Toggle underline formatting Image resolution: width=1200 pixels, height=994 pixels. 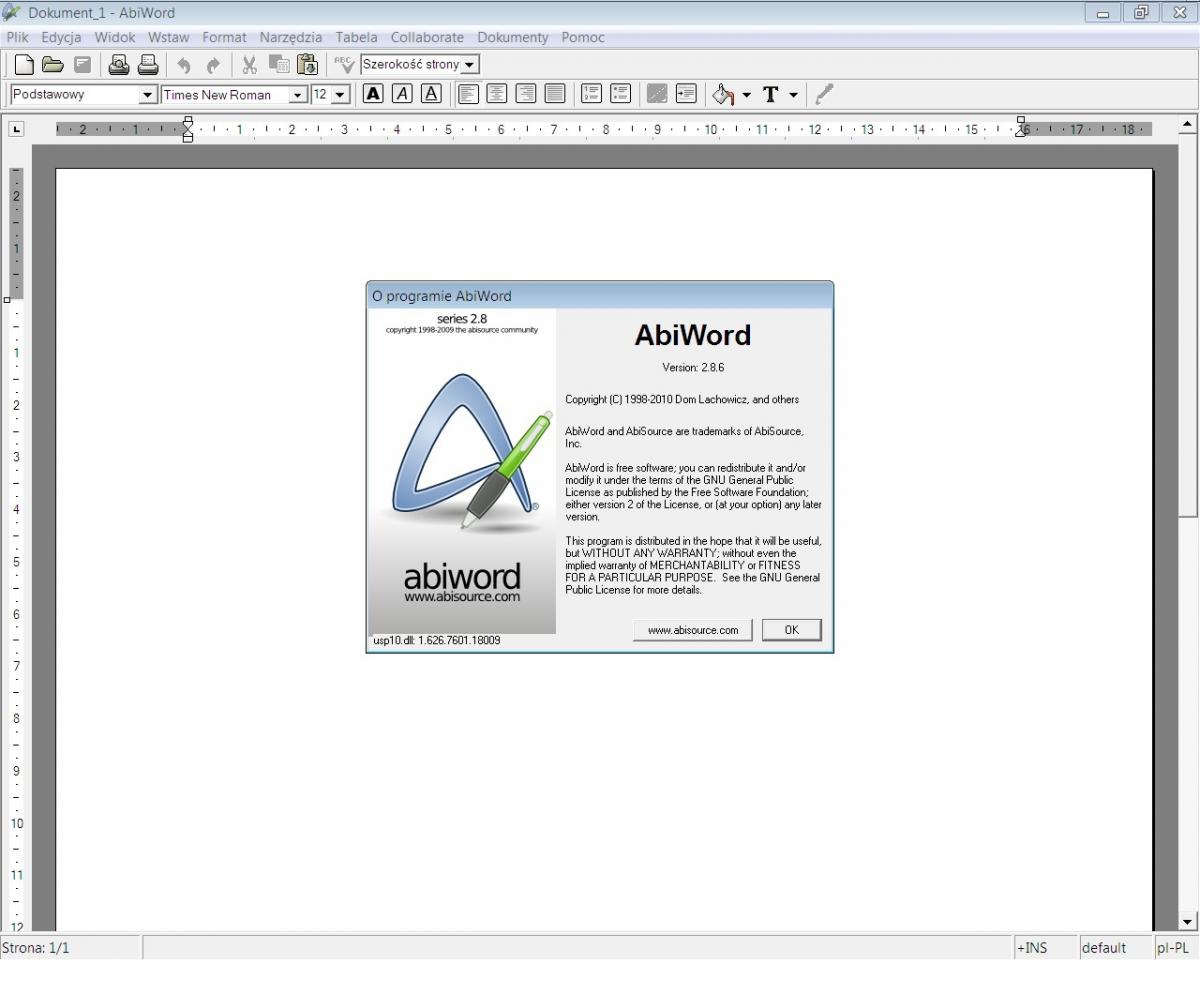(x=431, y=94)
